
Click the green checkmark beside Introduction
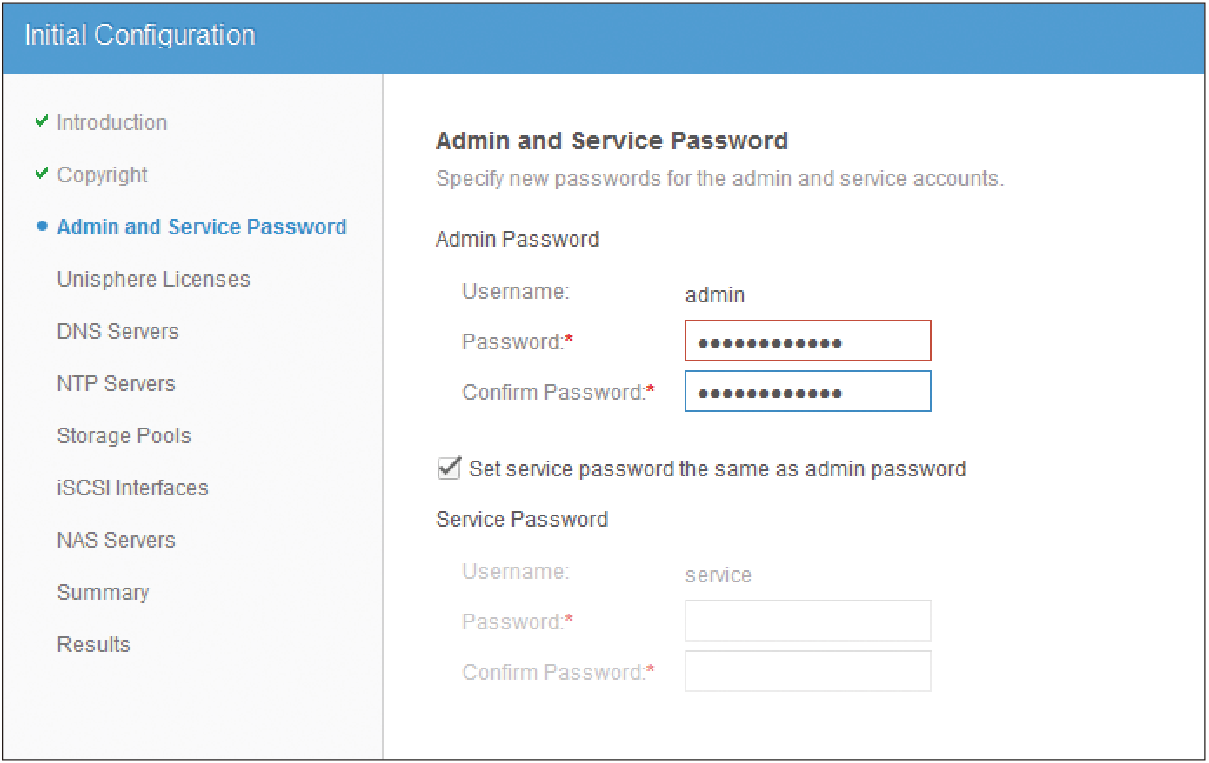click(41, 122)
